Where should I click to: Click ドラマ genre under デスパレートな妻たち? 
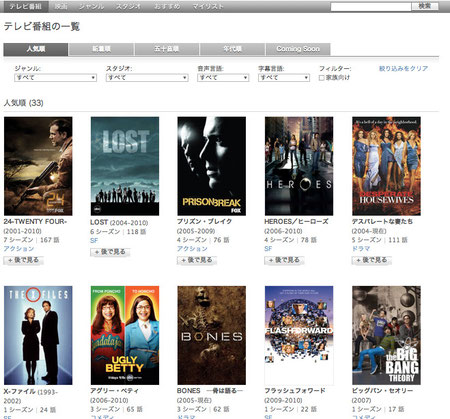point(361,249)
